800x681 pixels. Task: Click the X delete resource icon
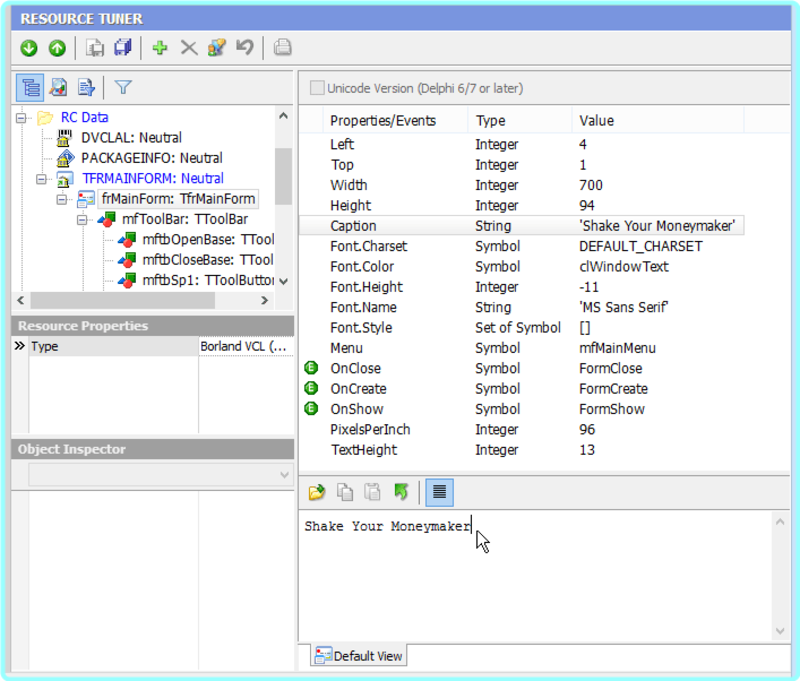pyautogui.click(x=189, y=48)
